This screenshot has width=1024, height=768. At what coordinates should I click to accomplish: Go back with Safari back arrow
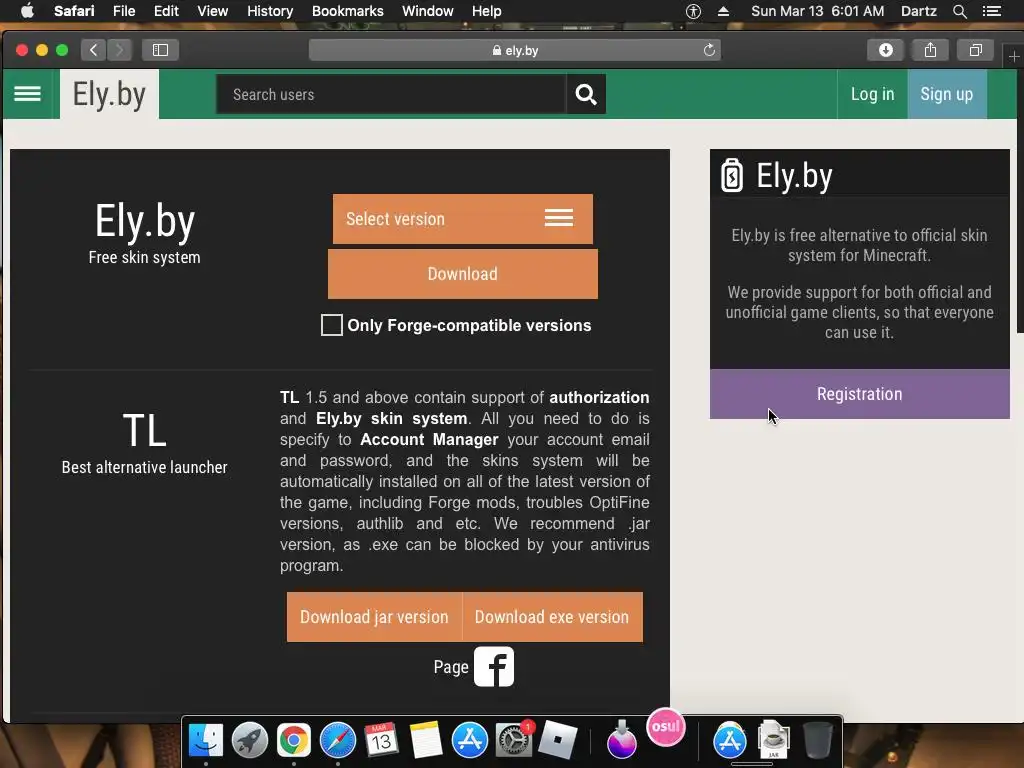93,50
